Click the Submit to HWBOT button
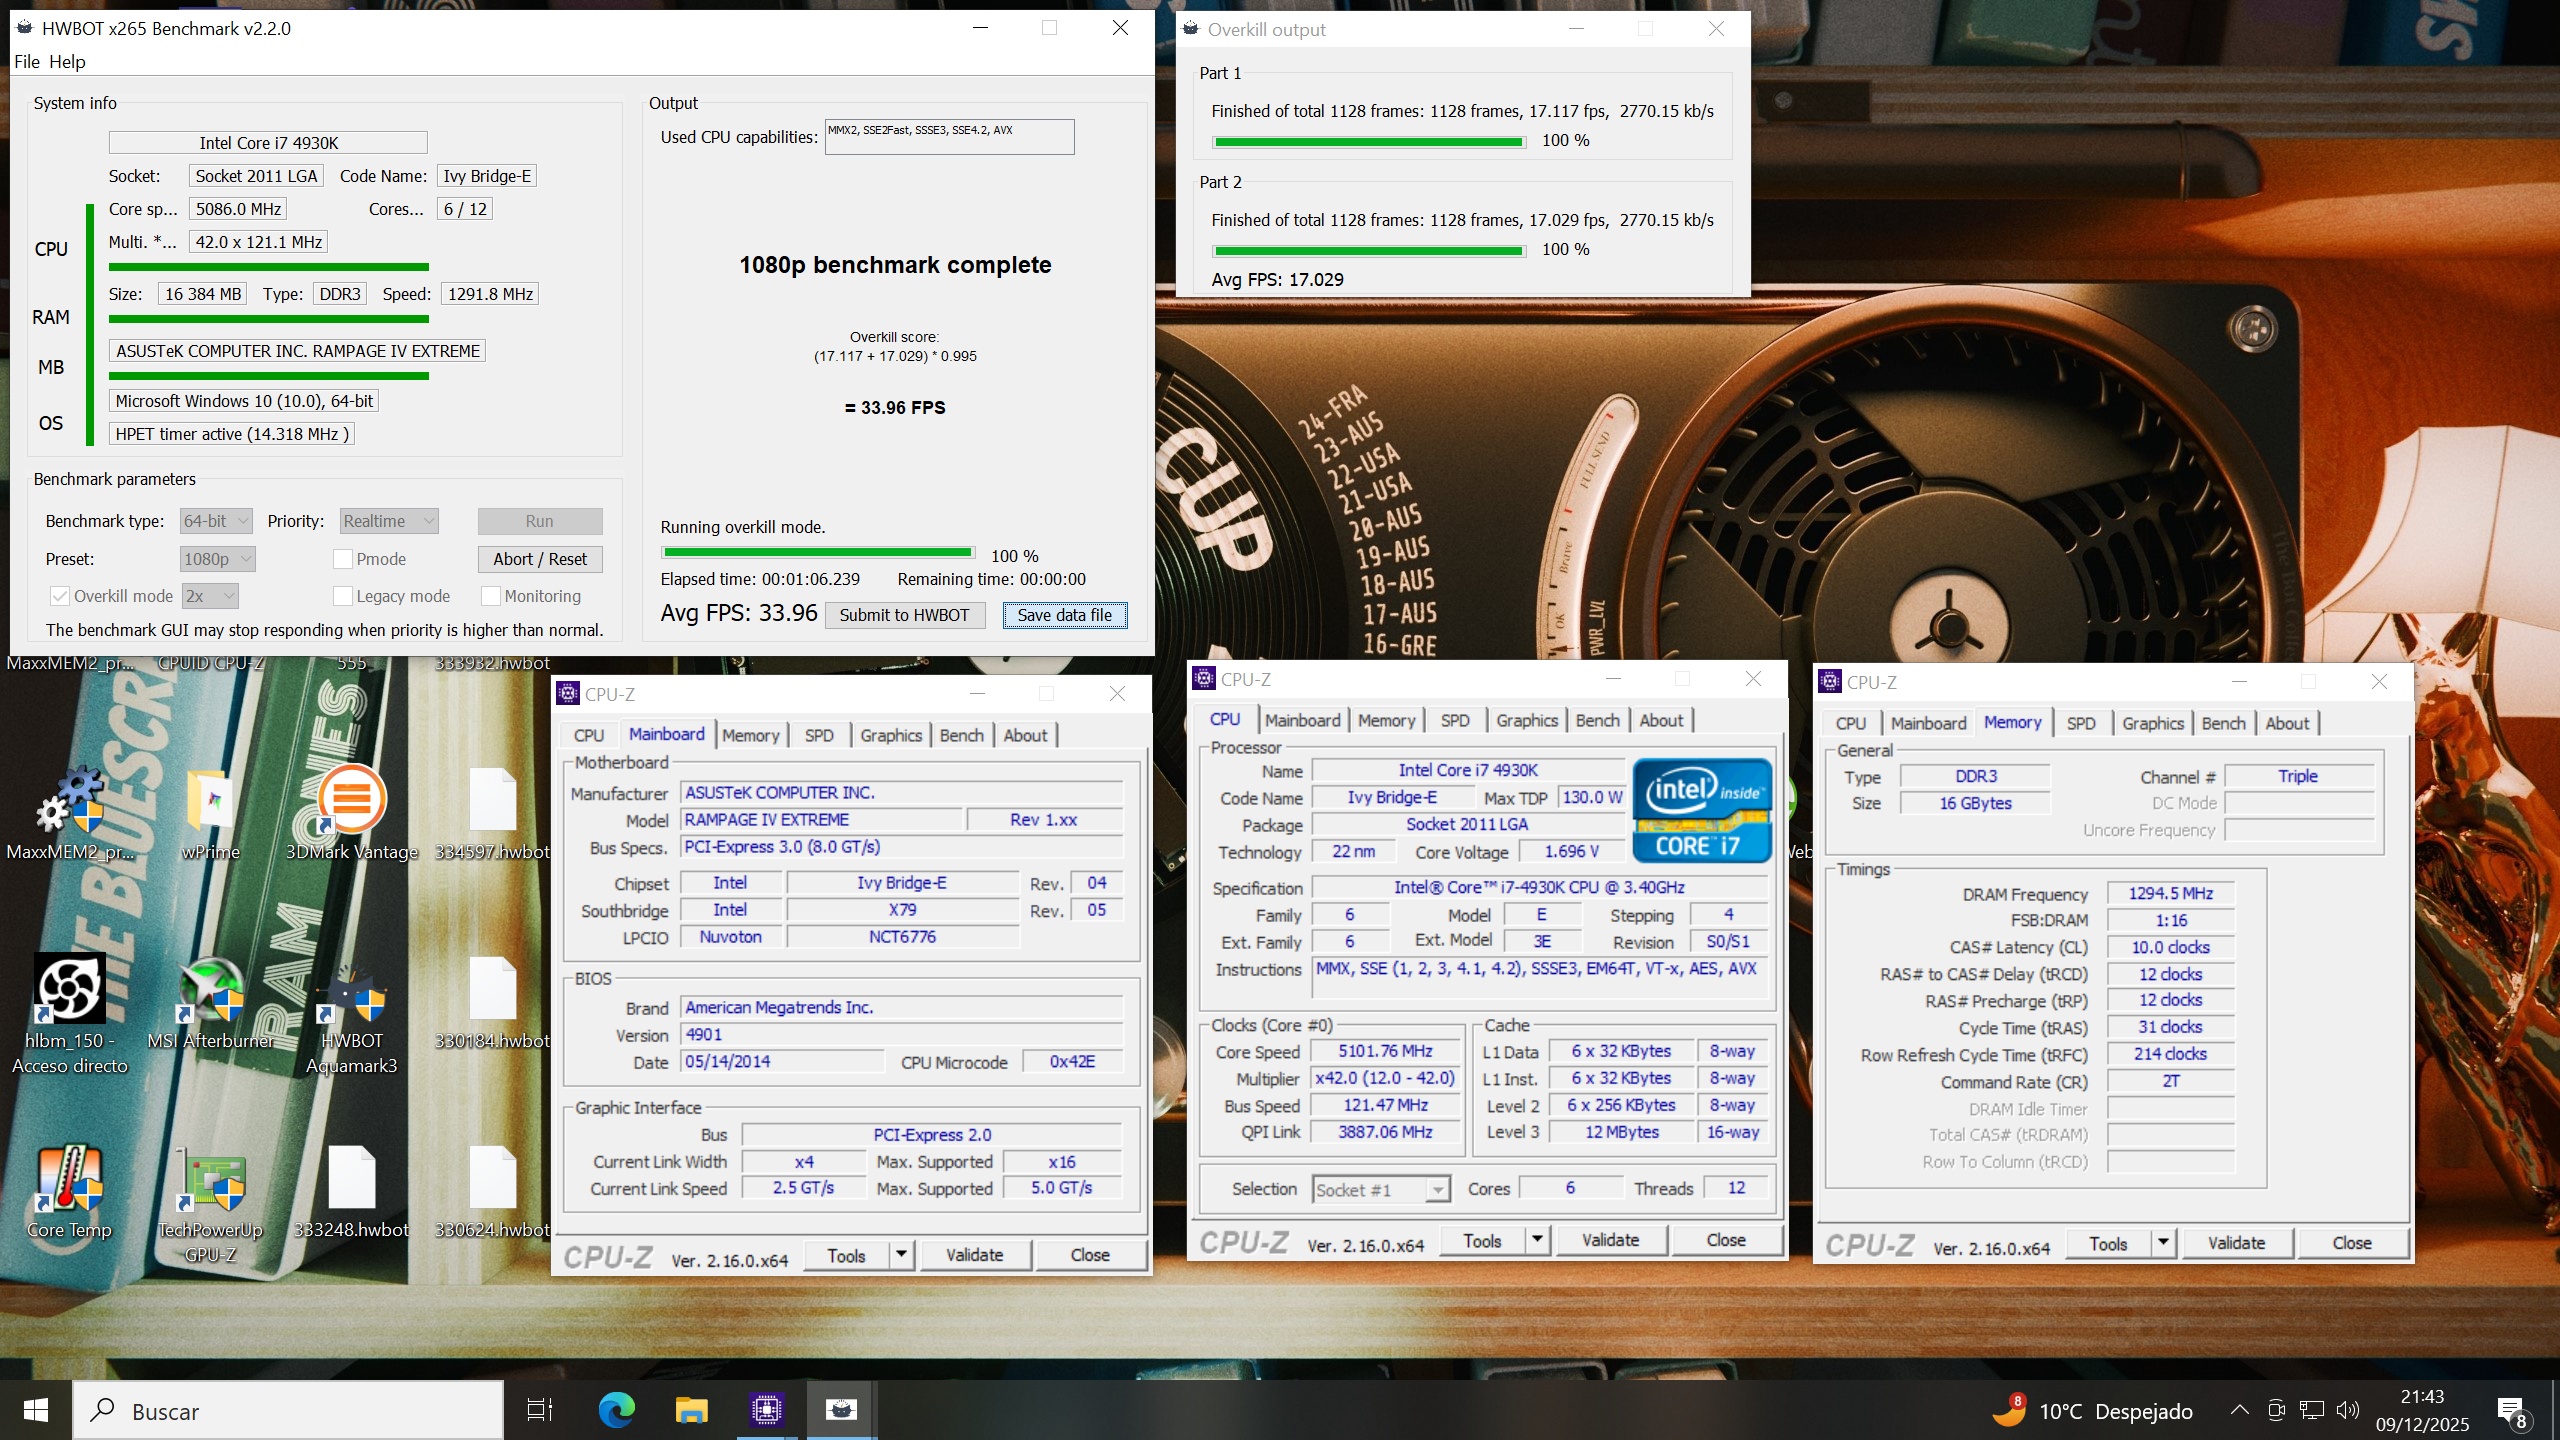 pos(904,615)
